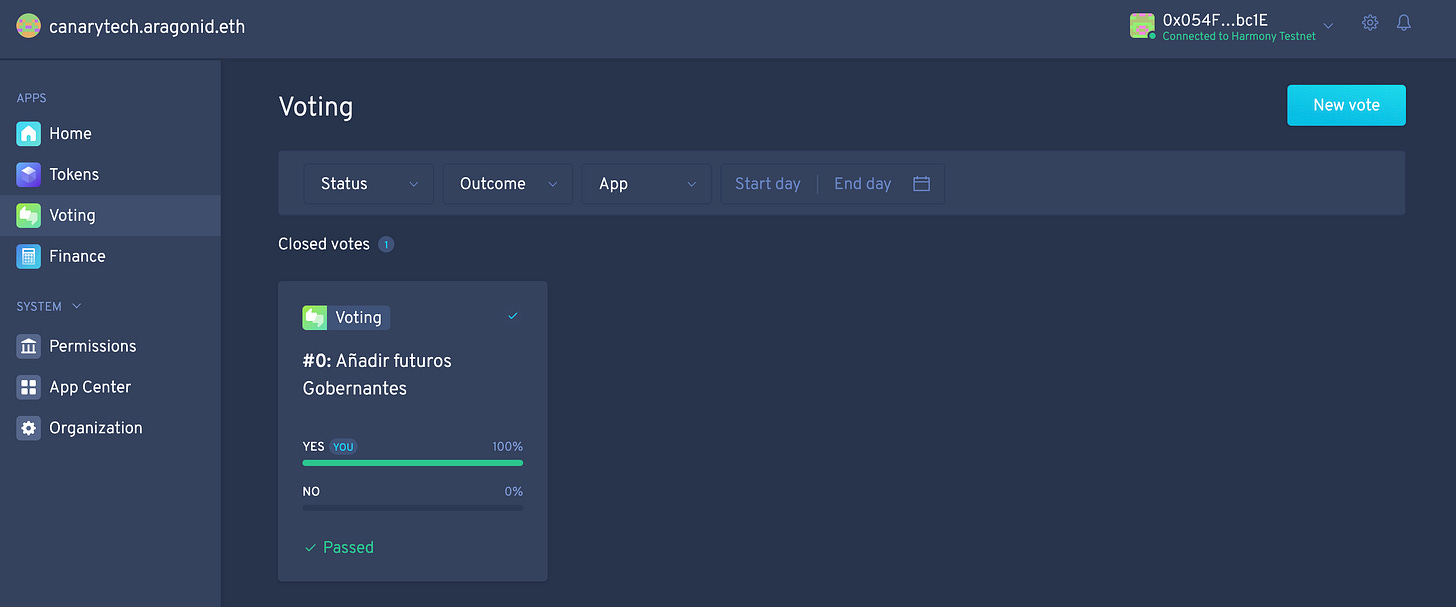
Task: Open global settings gear in header
Action: (x=1370, y=23)
